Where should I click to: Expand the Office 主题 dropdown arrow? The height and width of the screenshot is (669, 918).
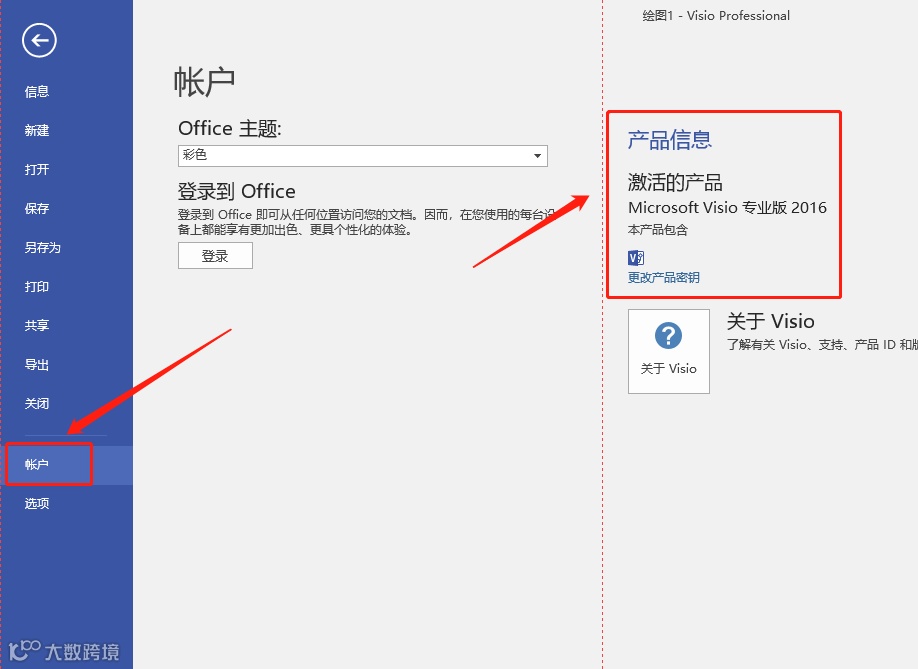537,156
